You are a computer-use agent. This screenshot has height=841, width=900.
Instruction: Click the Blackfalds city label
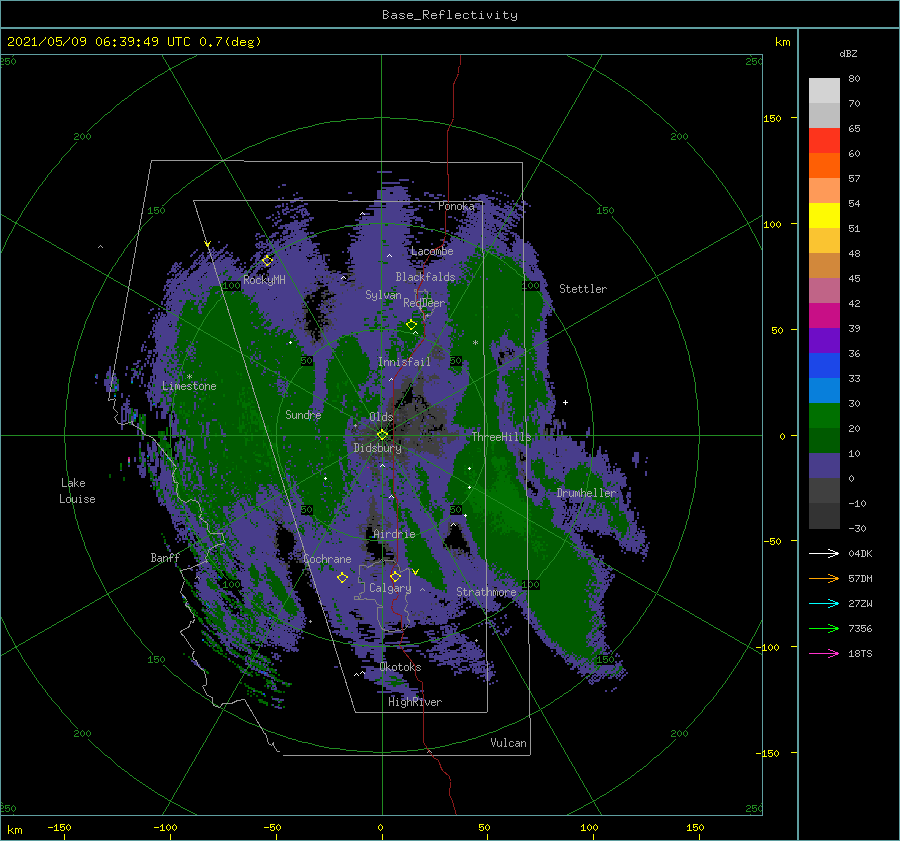coord(425,277)
